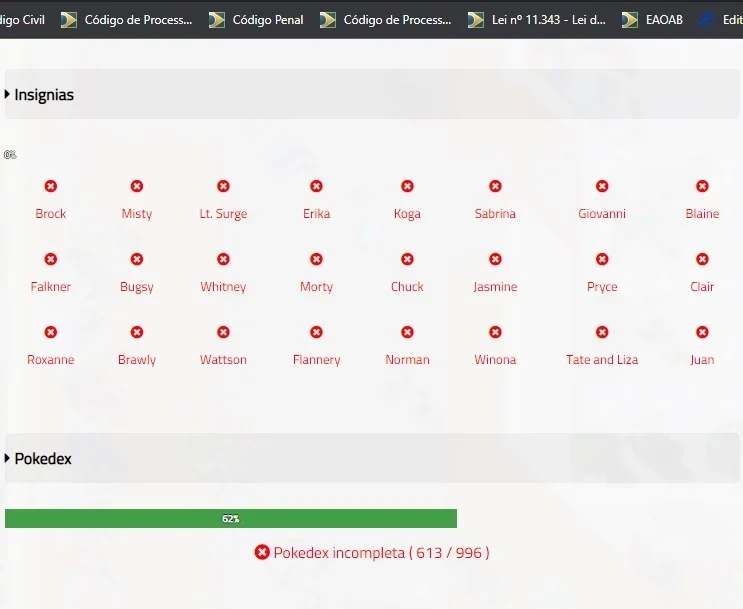The height and width of the screenshot is (609, 743).
Task: Click the red X icon above Sabrina
Action: [495, 186]
